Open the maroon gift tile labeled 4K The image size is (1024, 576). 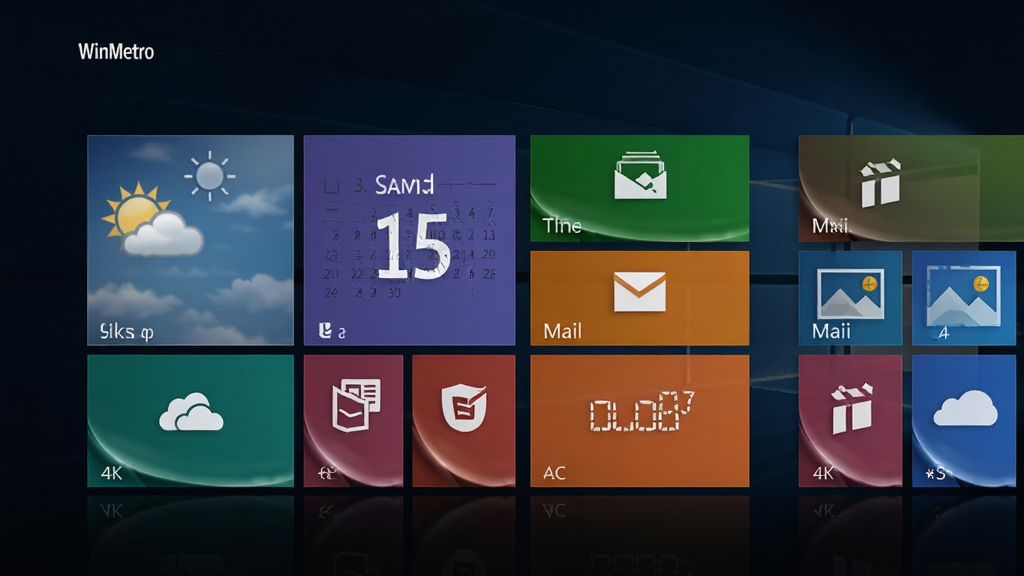pos(850,421)
